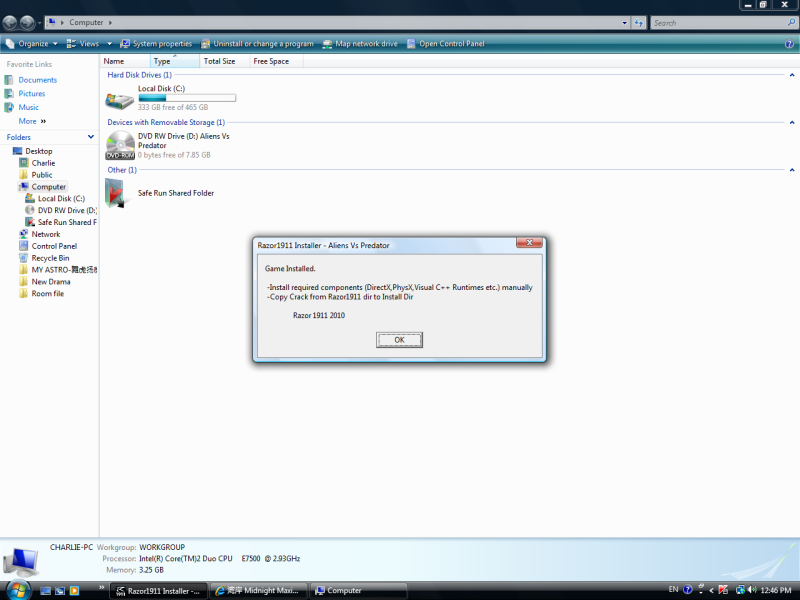Click the Local Disk (C:) space usage bar
Viewport: 800px width, 600px height.
pyautogui.click(x=187, y=98)
